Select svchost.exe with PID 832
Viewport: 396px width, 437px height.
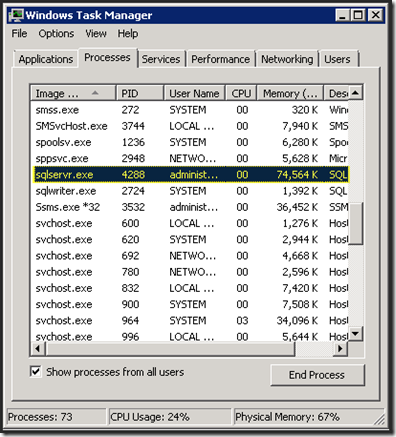pos(189,288)
